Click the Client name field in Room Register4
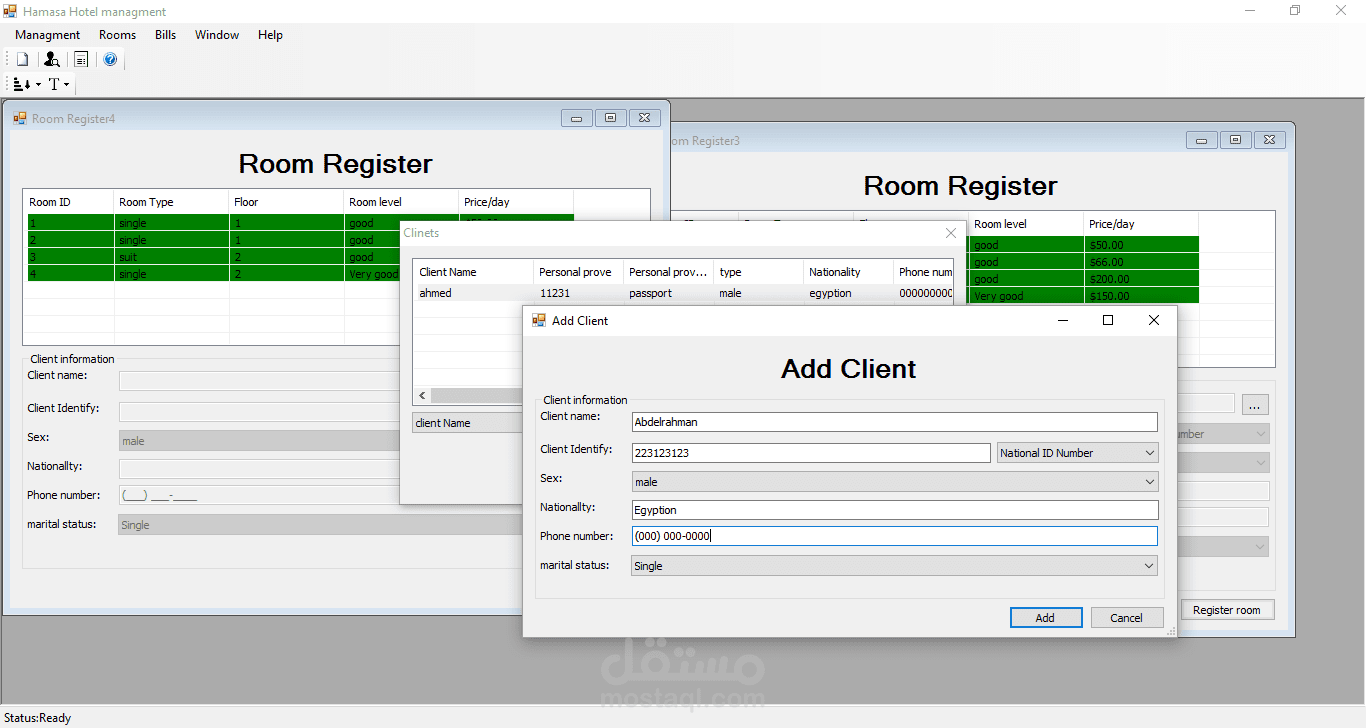This screenshot has width=1366, height=728. [x=260, y=381]
